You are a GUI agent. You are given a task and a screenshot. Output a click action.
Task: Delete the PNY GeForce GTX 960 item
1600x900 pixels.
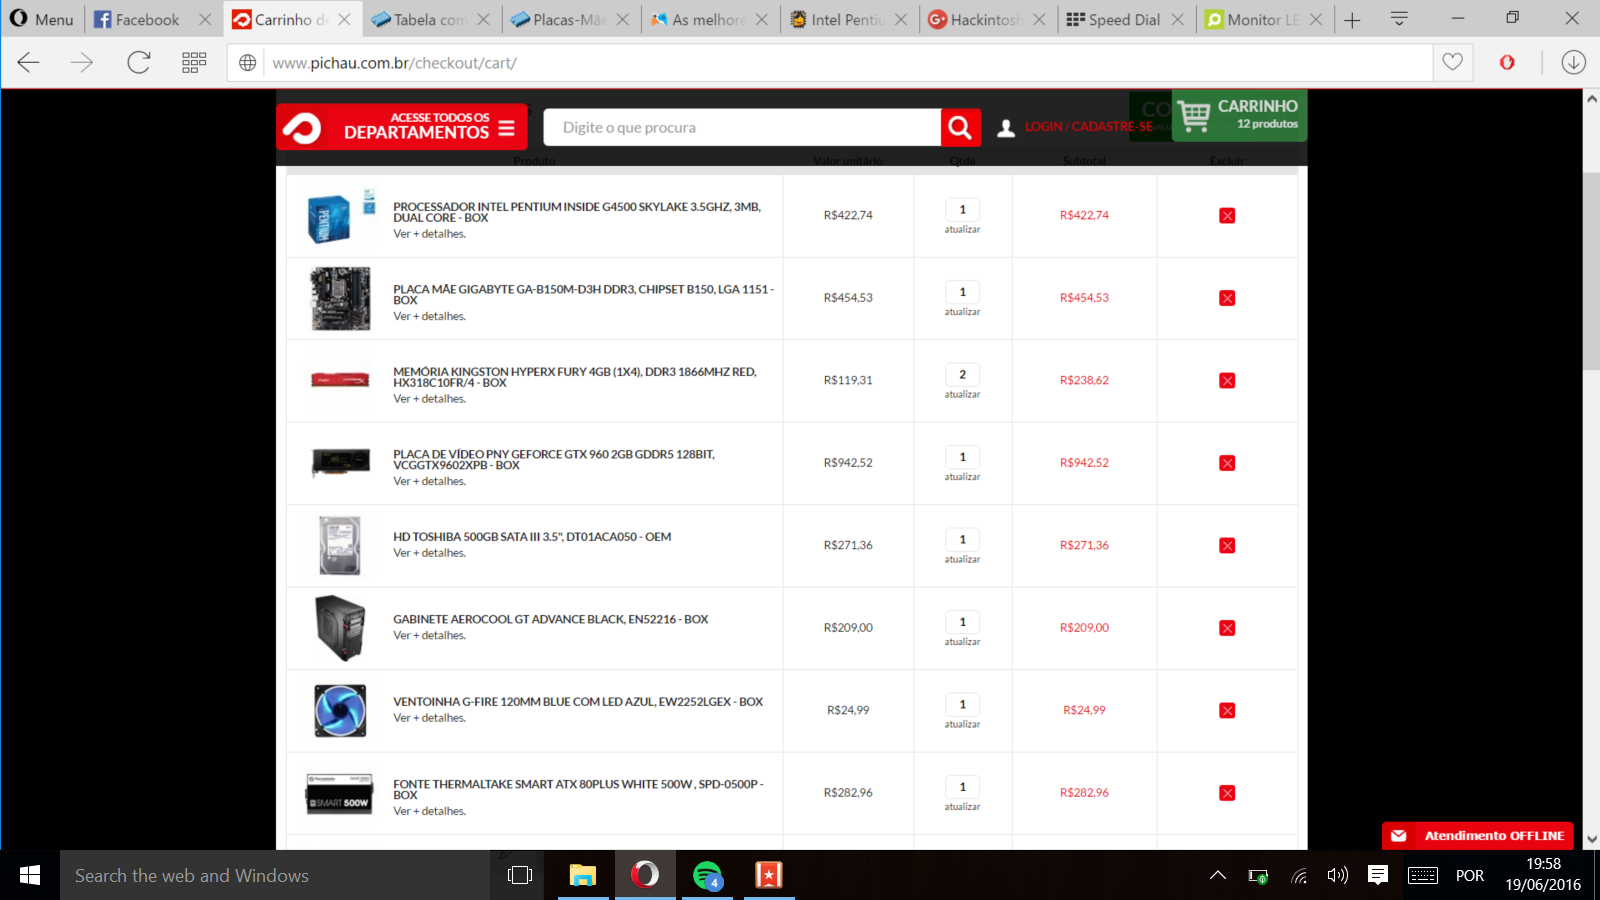pyautogui.click(x=1227, y=463)
